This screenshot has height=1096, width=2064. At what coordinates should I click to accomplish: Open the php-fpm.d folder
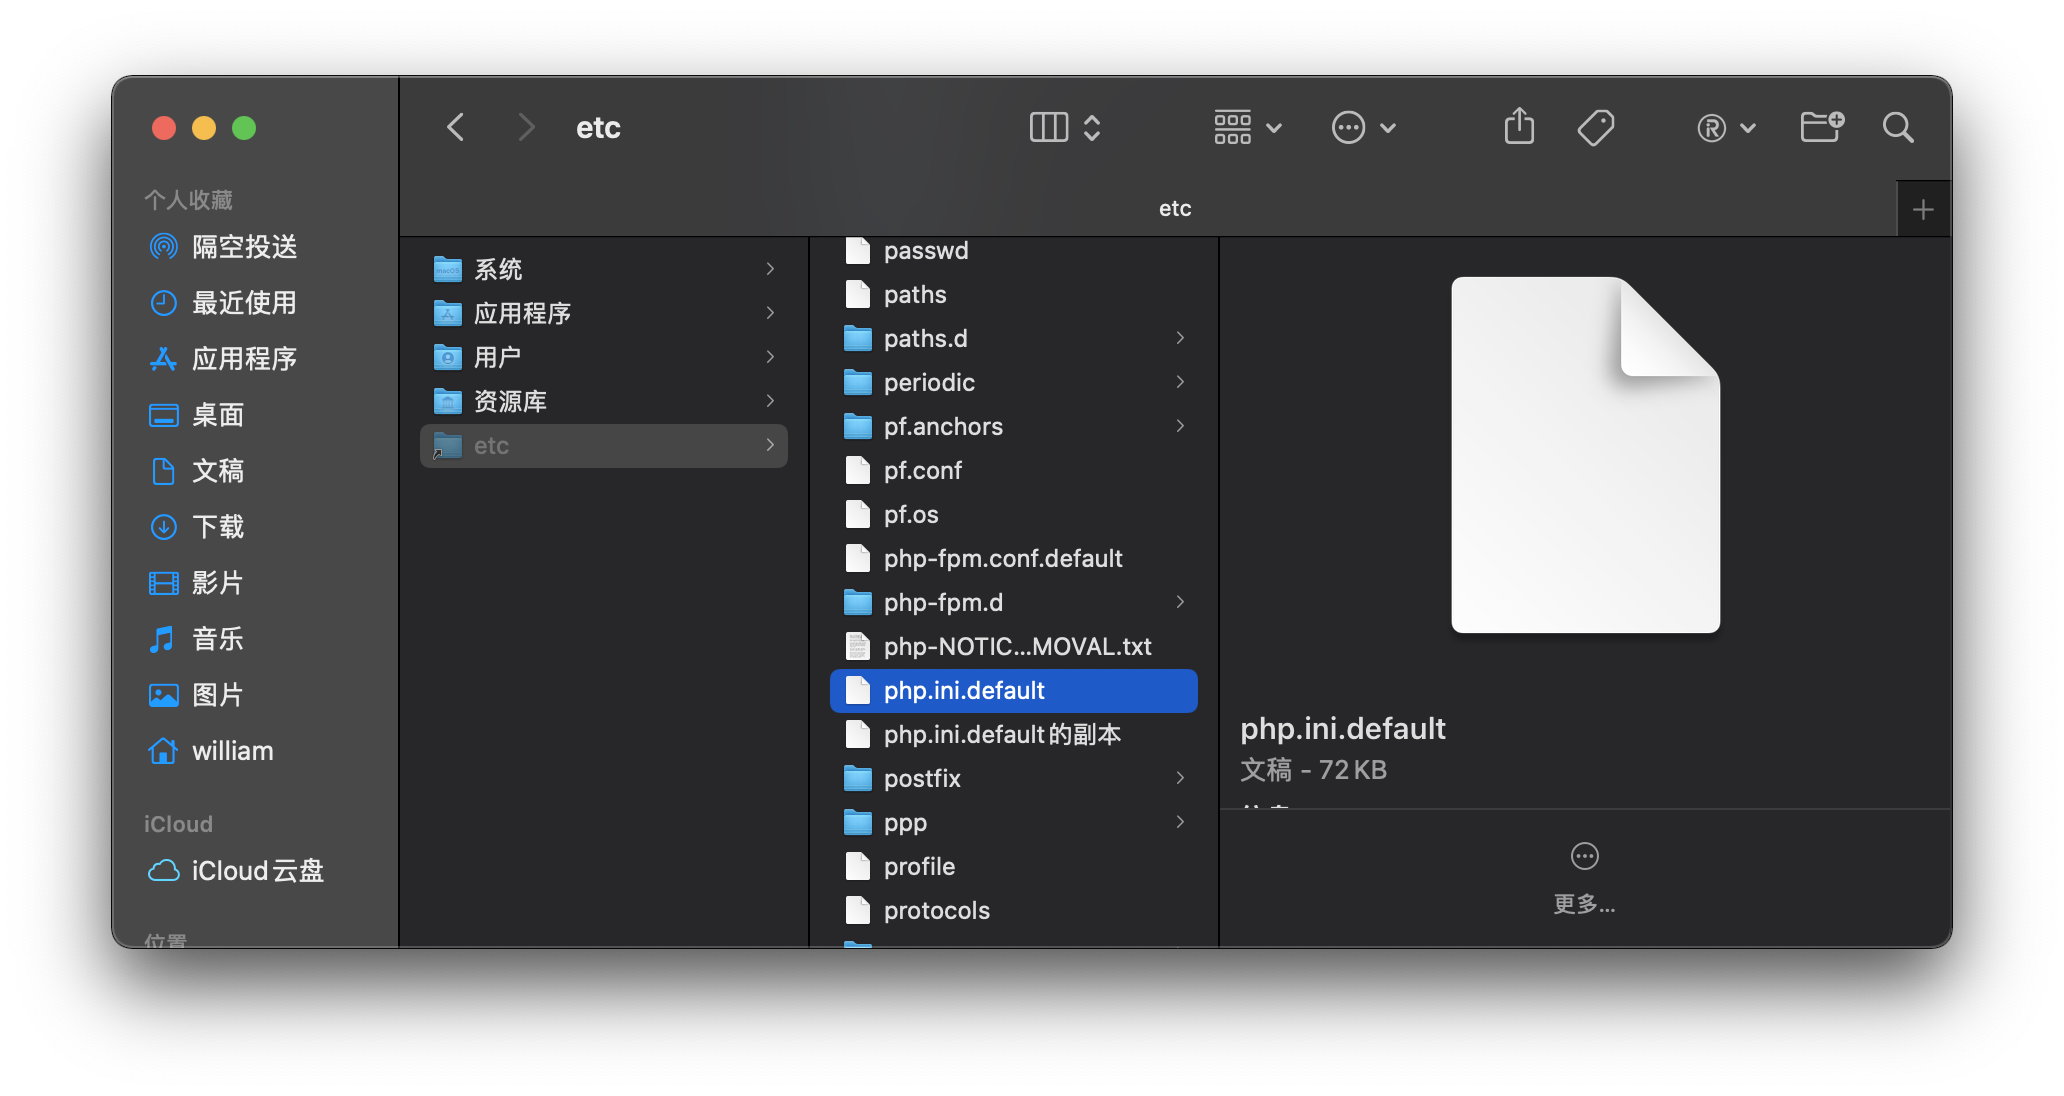pos(1014,603)
